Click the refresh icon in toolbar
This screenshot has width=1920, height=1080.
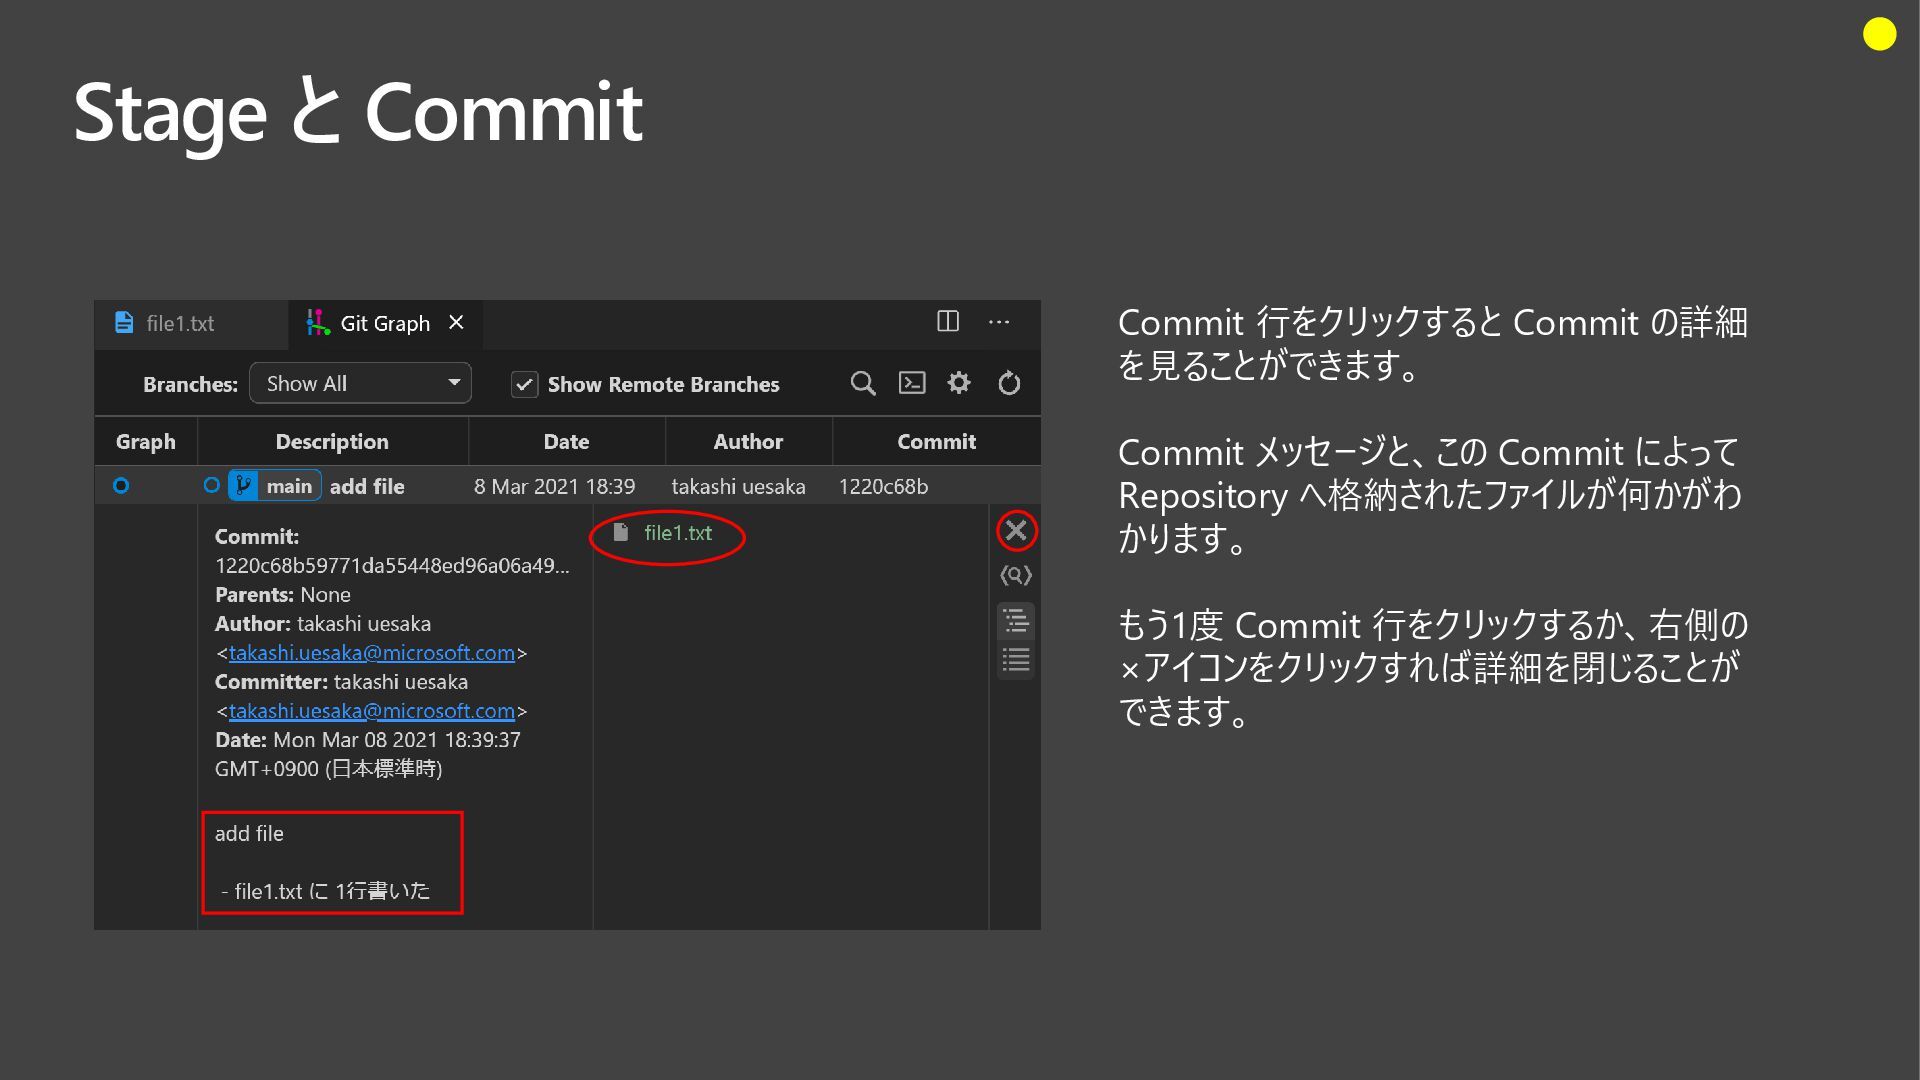[x=1009, y=383]
